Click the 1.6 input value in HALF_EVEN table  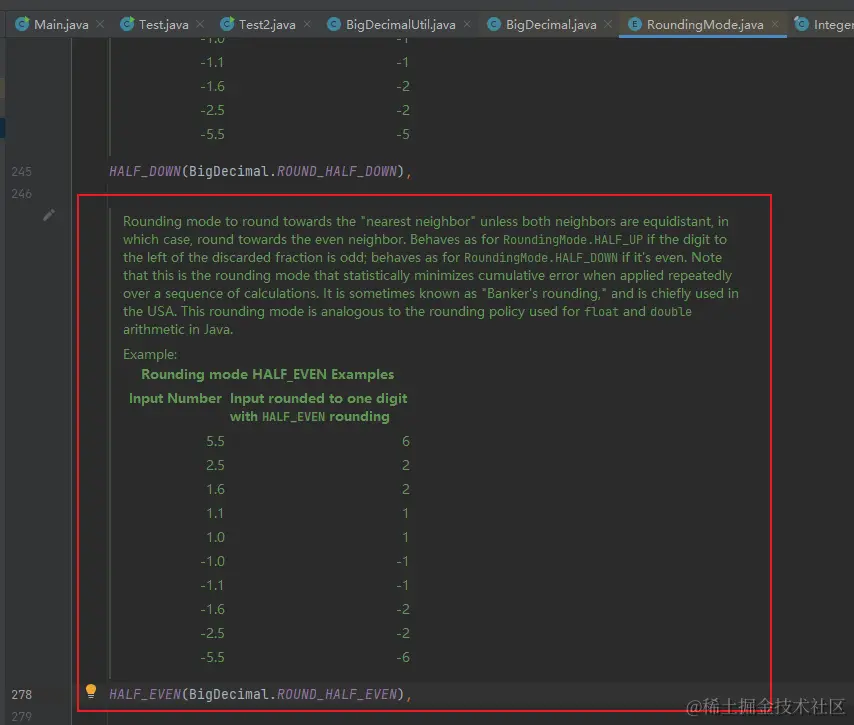[215, 489]
